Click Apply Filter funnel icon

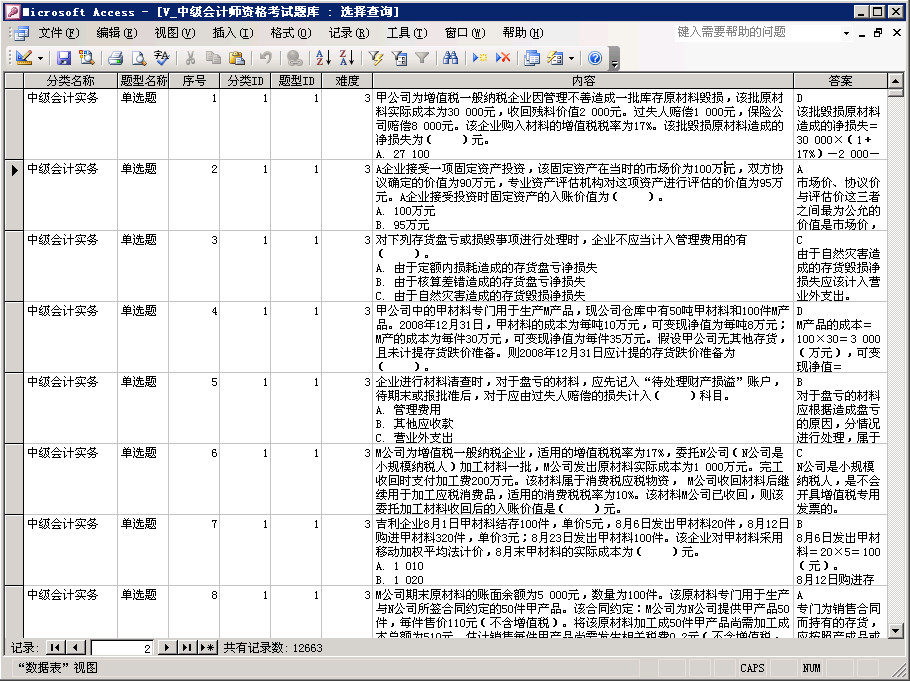[x=422, y=57]
